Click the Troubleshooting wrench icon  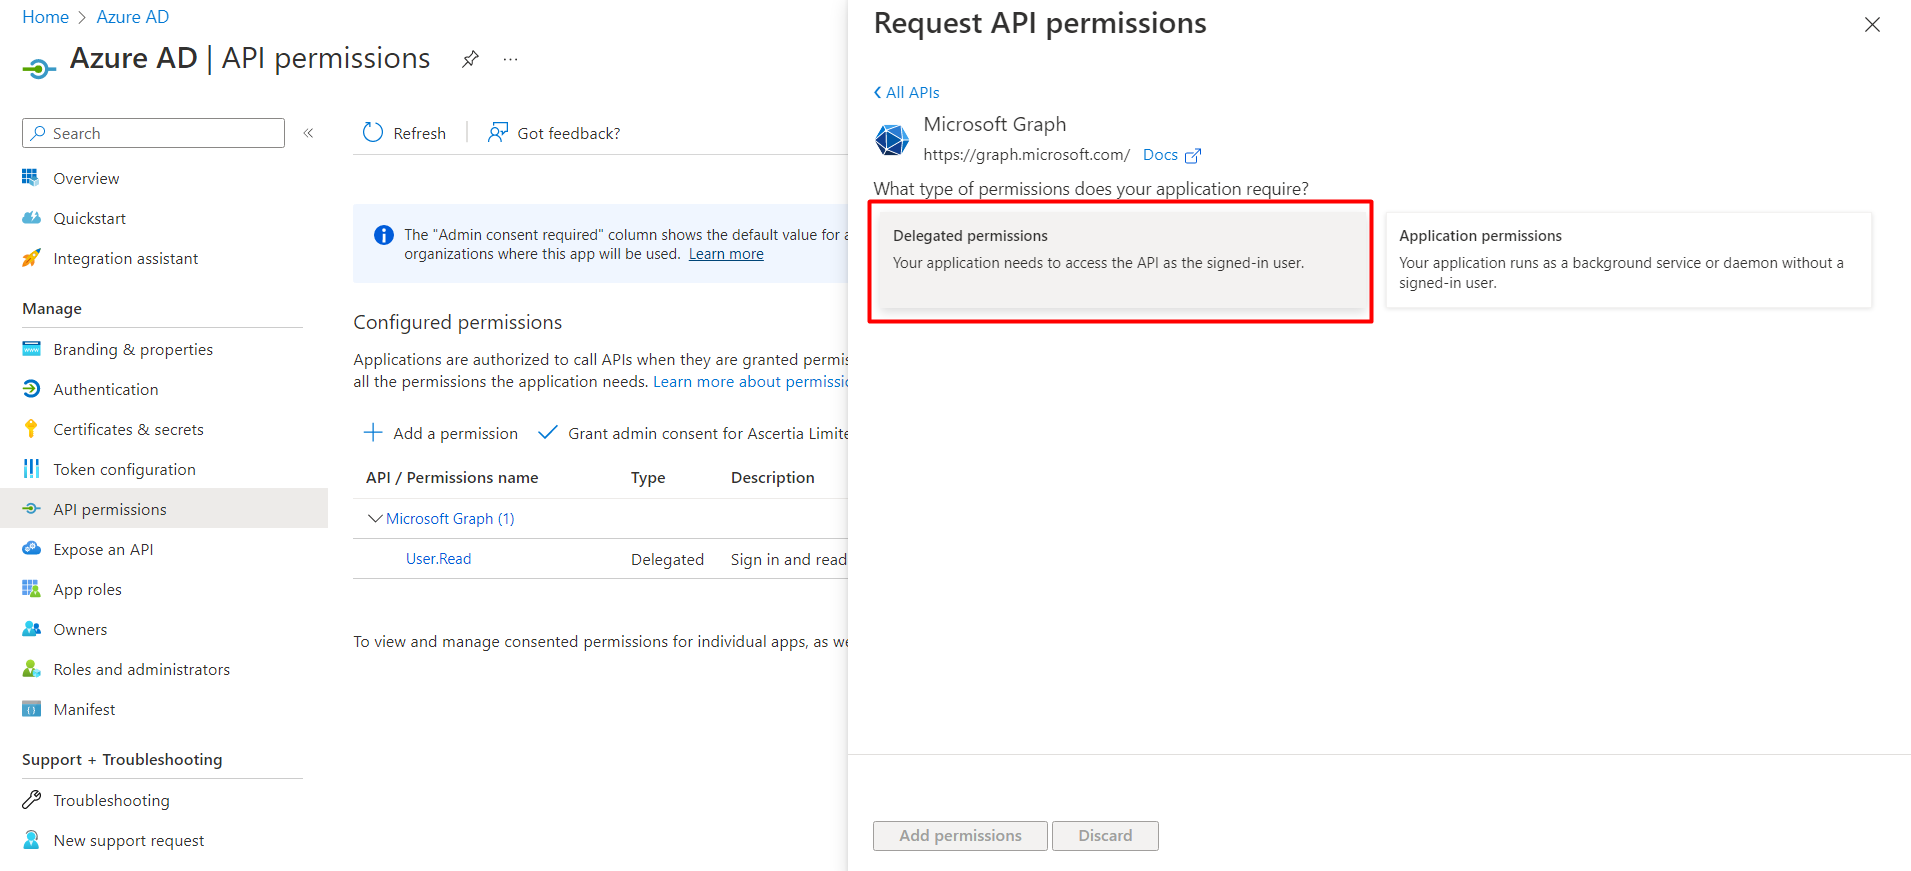pyautogui.click(x=31, y=800)
